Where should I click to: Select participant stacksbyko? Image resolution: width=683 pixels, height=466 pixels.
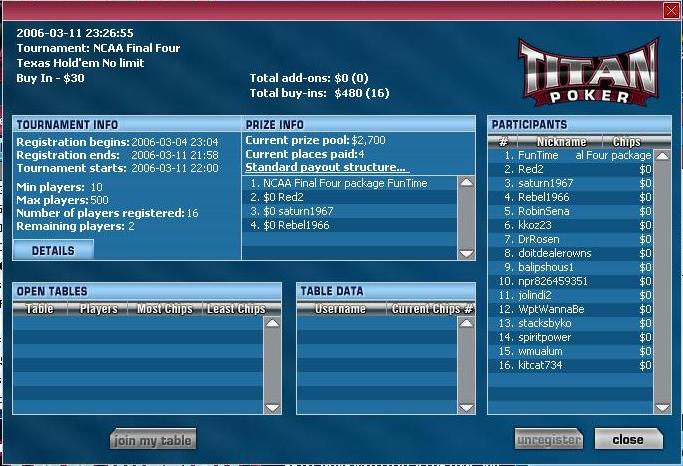point(571,323)
